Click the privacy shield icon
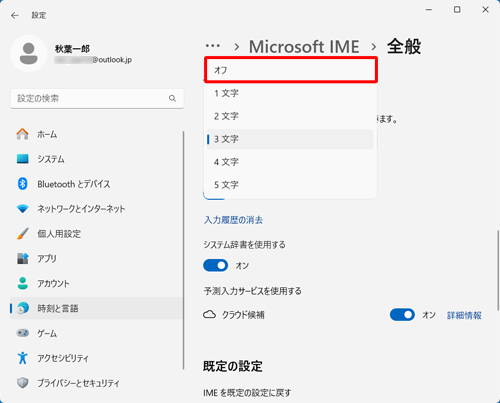The width and height of the screenshot is (500, 403). point(22,383)
